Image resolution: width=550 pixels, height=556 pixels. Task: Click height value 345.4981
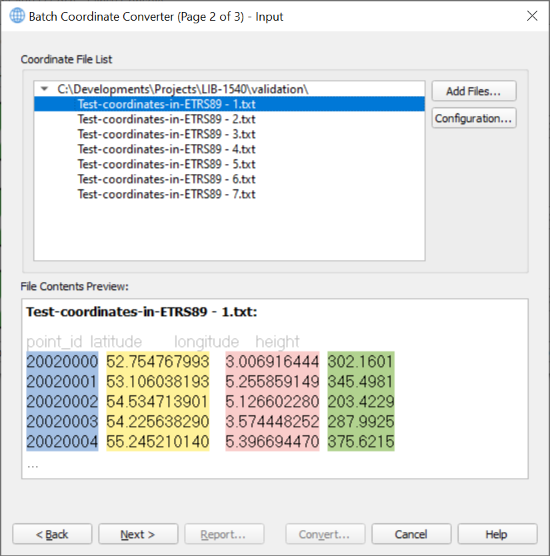coord(361,382)
